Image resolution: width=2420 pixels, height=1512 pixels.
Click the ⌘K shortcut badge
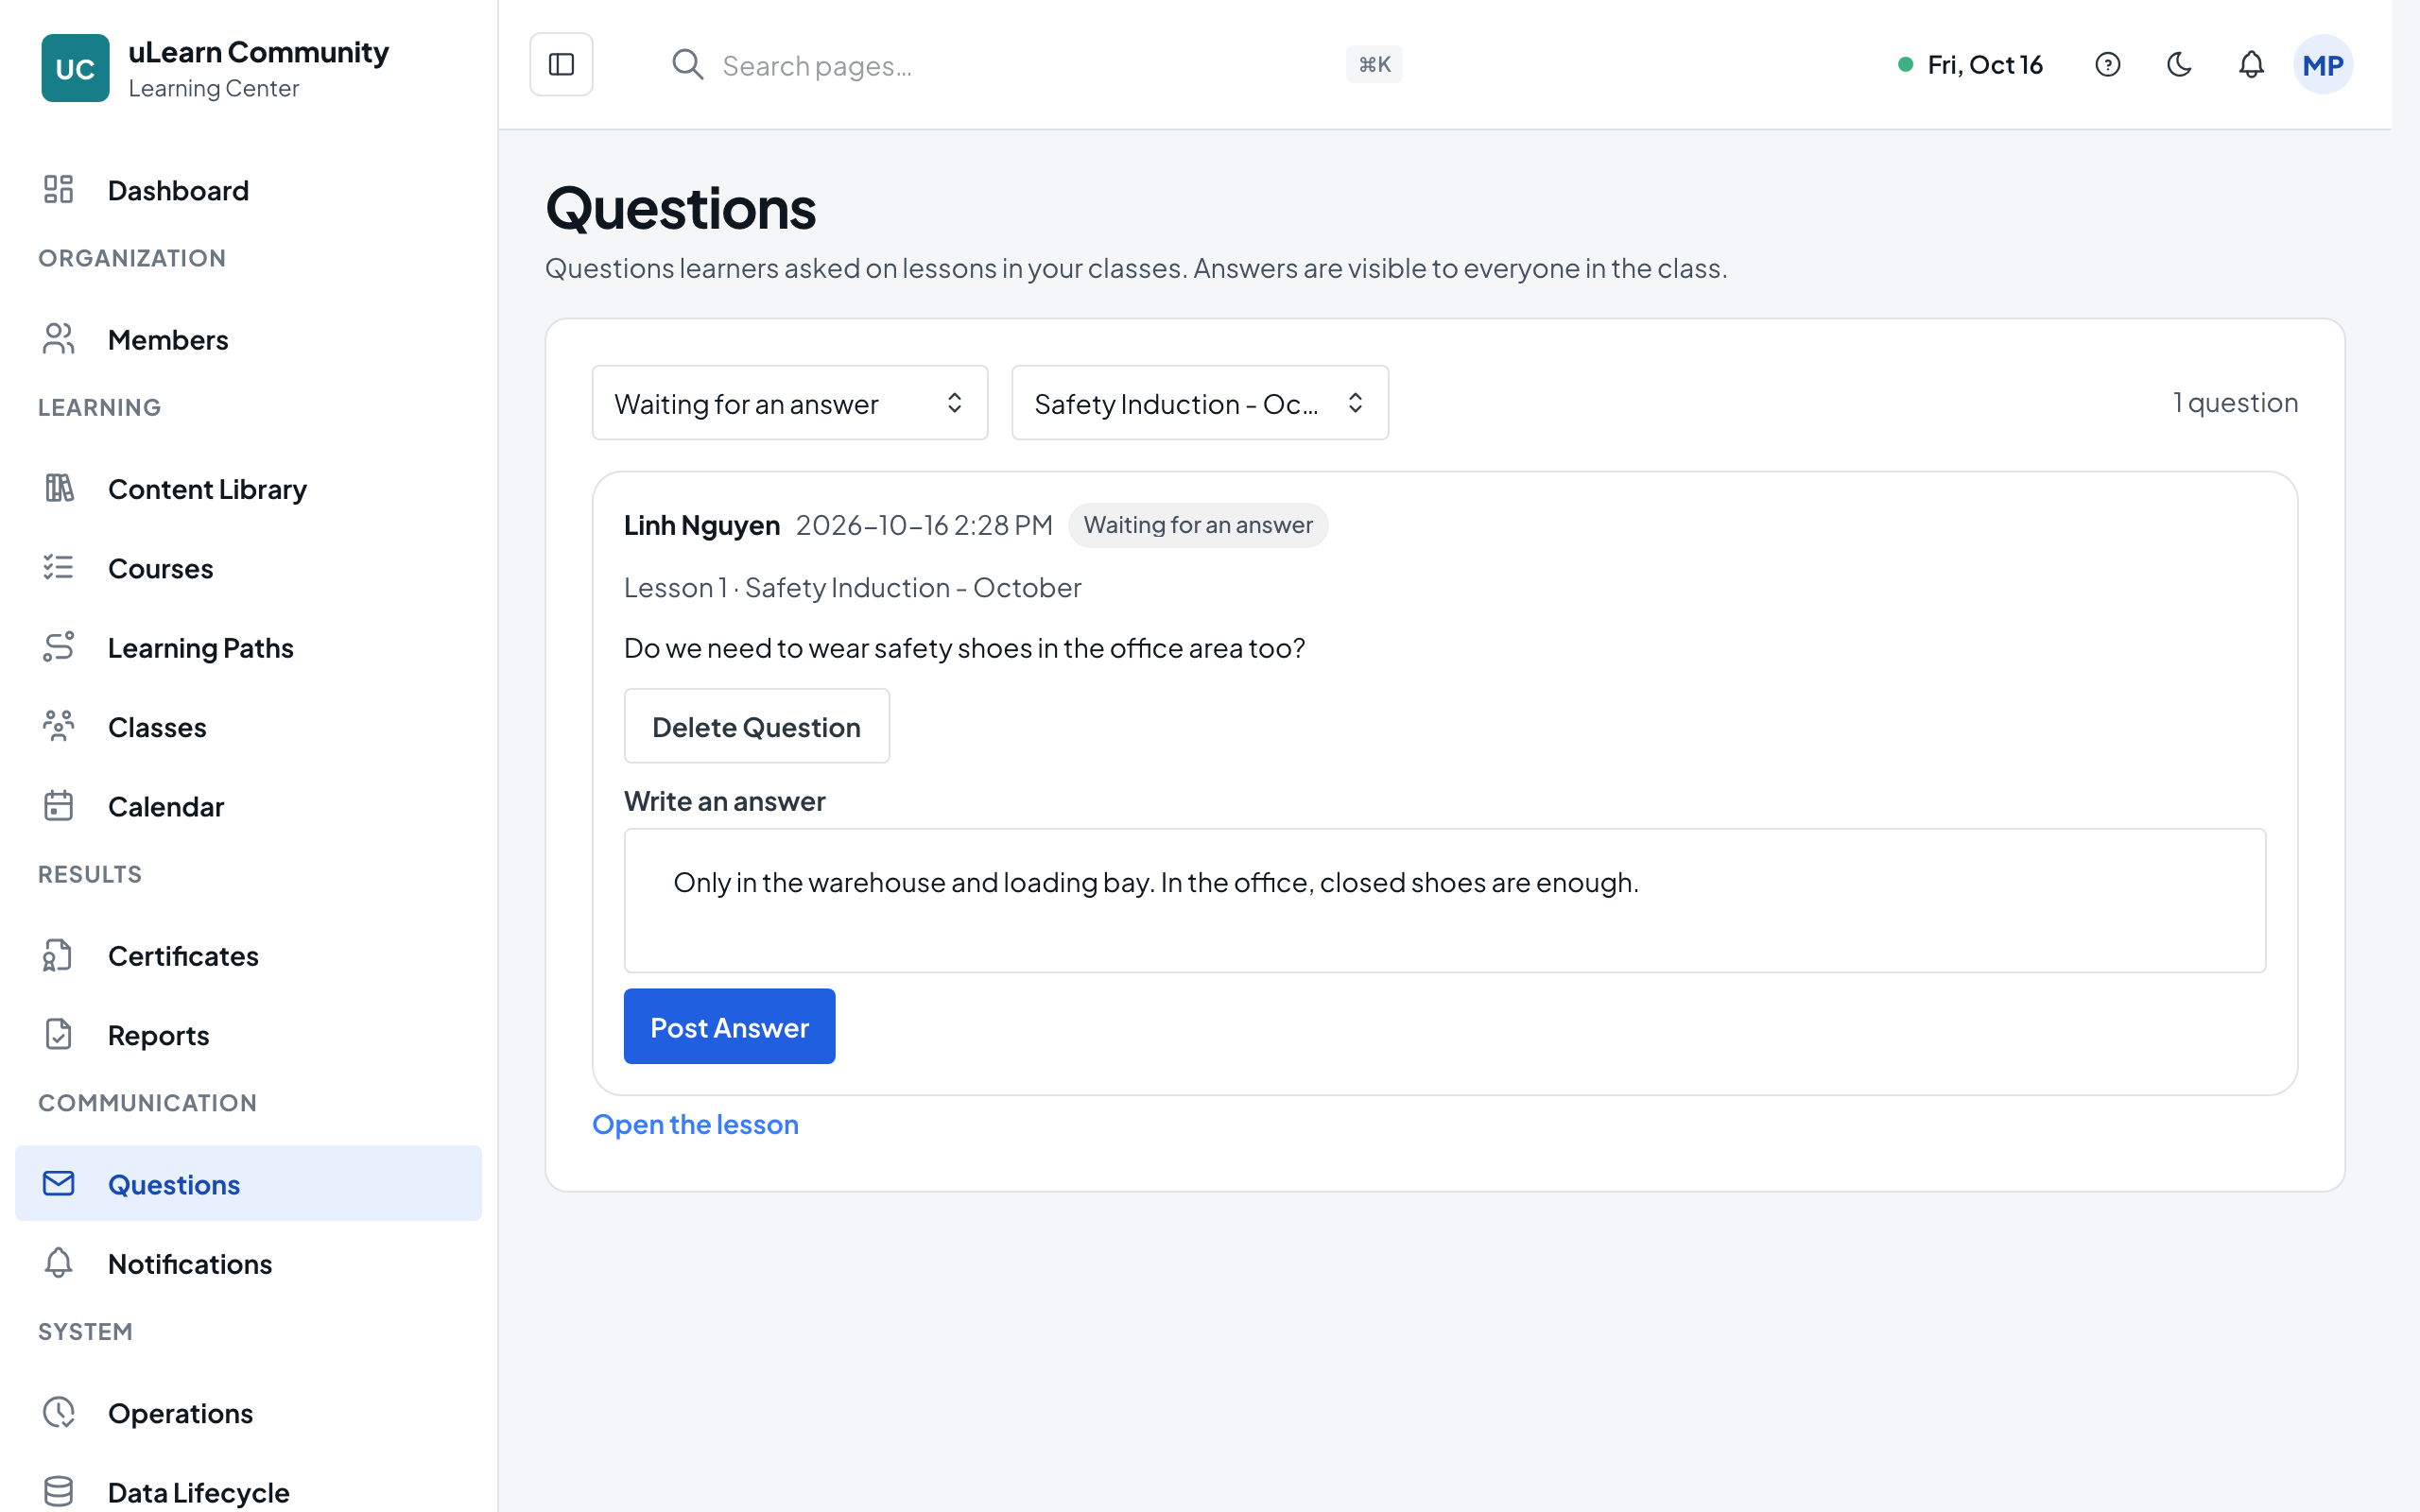[x=1374, y=64]
